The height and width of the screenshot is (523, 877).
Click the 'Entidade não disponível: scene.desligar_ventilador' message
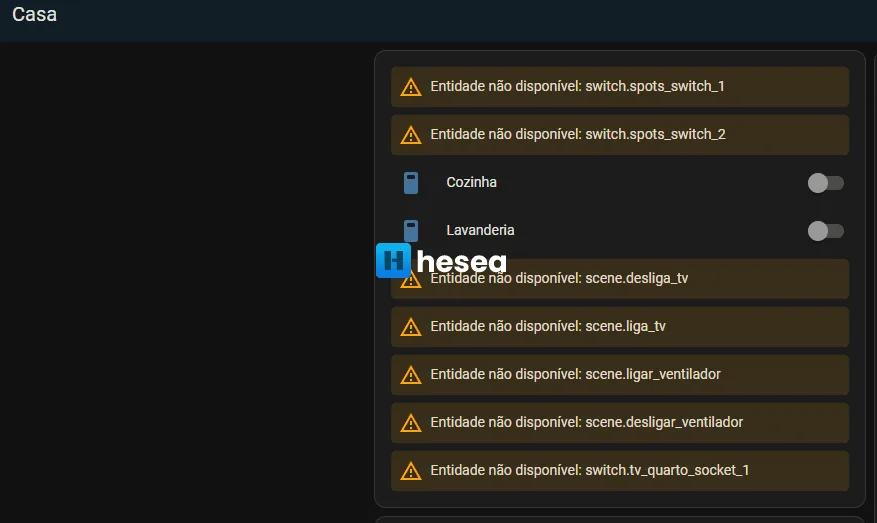[620, 423]
